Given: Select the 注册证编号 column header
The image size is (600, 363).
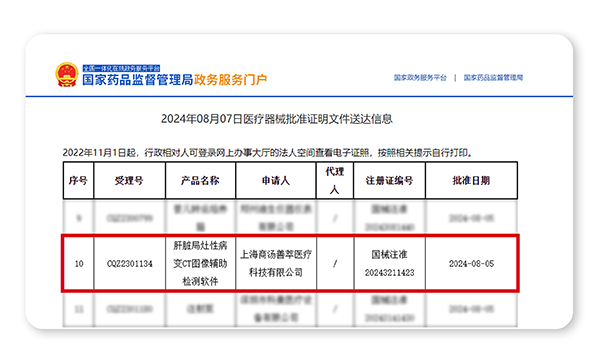Looking at the screenshot, I should (x=390, y=181).
